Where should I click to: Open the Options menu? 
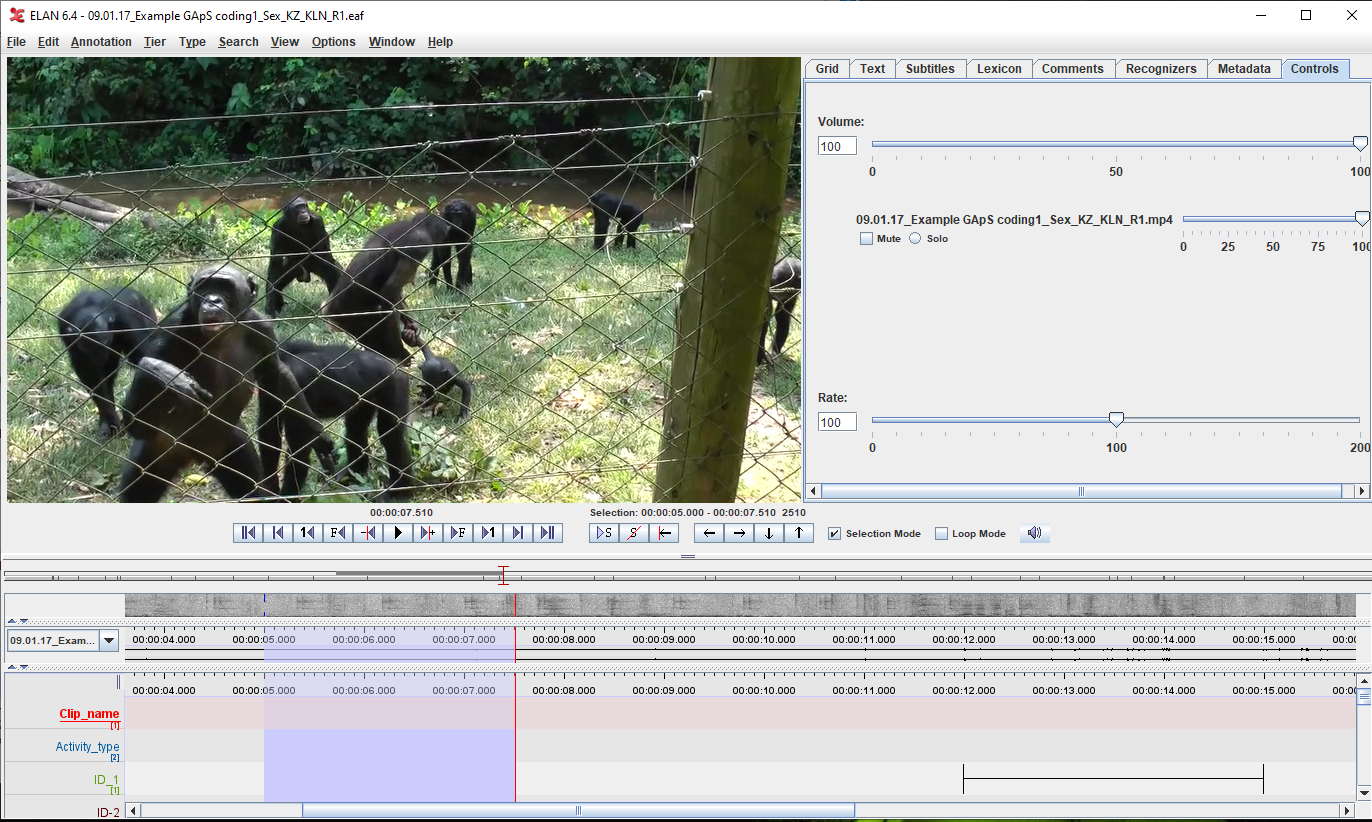pos(333,42)
